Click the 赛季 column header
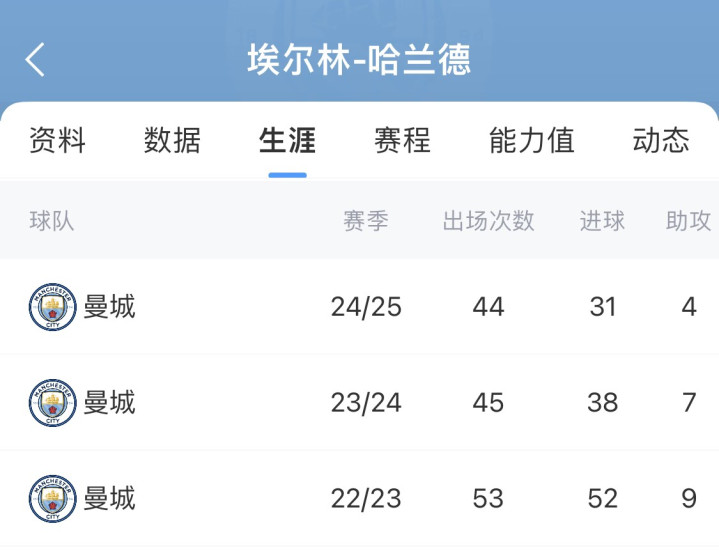This screenshot has width=719, height=558. point(366,221)
